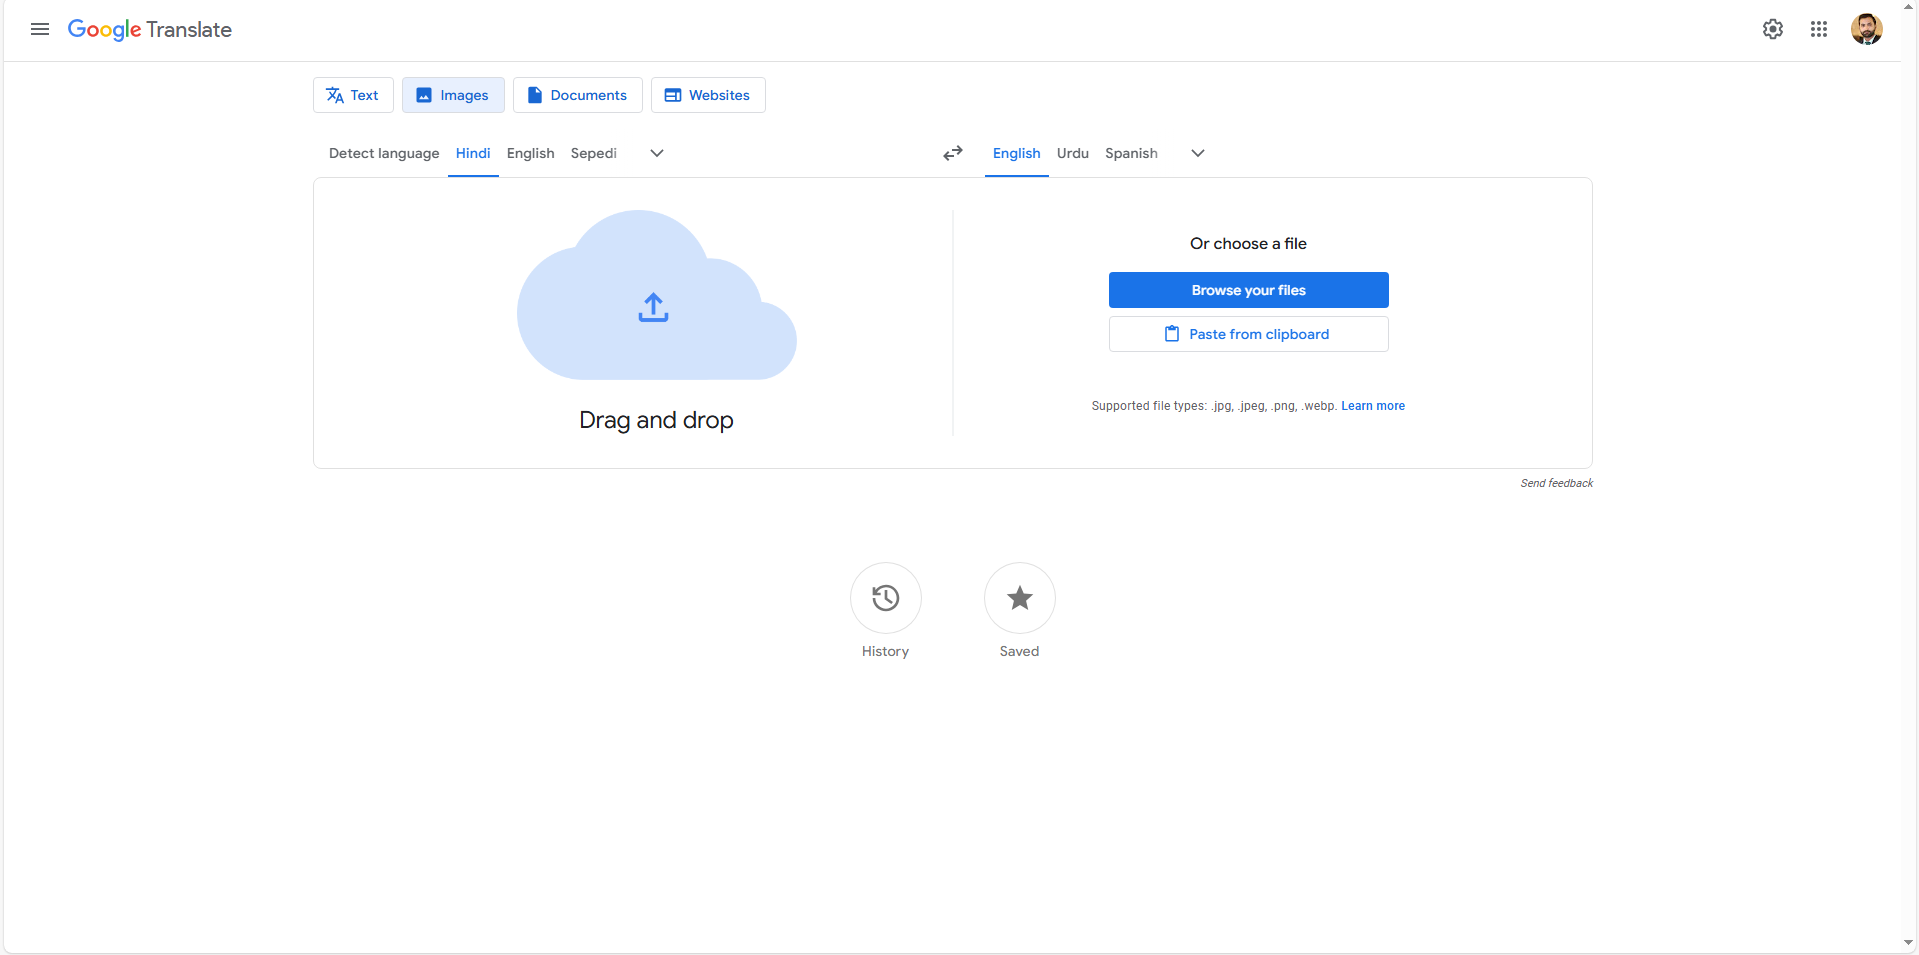Switch to Documents translation tab
The height and width of the screenshot is (955, 1919).
[578, 95]
